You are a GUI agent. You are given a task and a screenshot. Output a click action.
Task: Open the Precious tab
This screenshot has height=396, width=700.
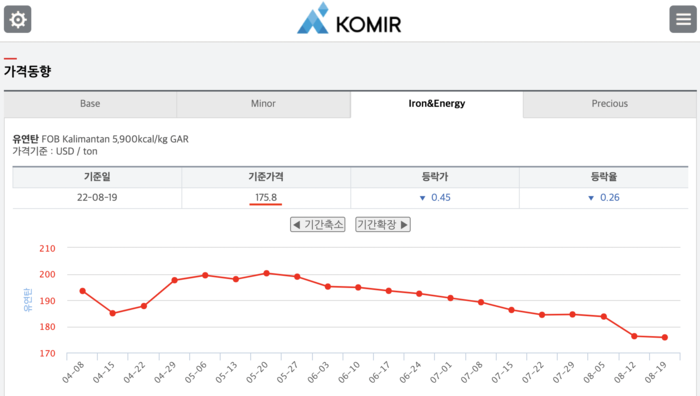click(x=610, y=104)
